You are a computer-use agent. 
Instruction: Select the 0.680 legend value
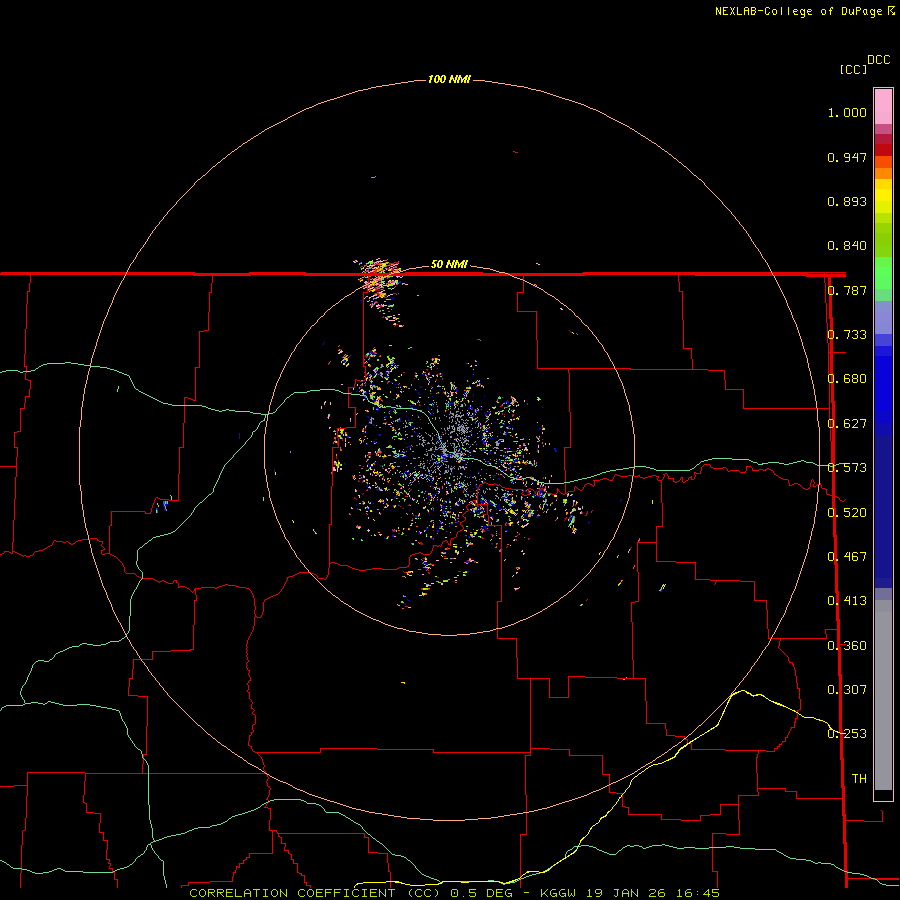tap(847, 379)
